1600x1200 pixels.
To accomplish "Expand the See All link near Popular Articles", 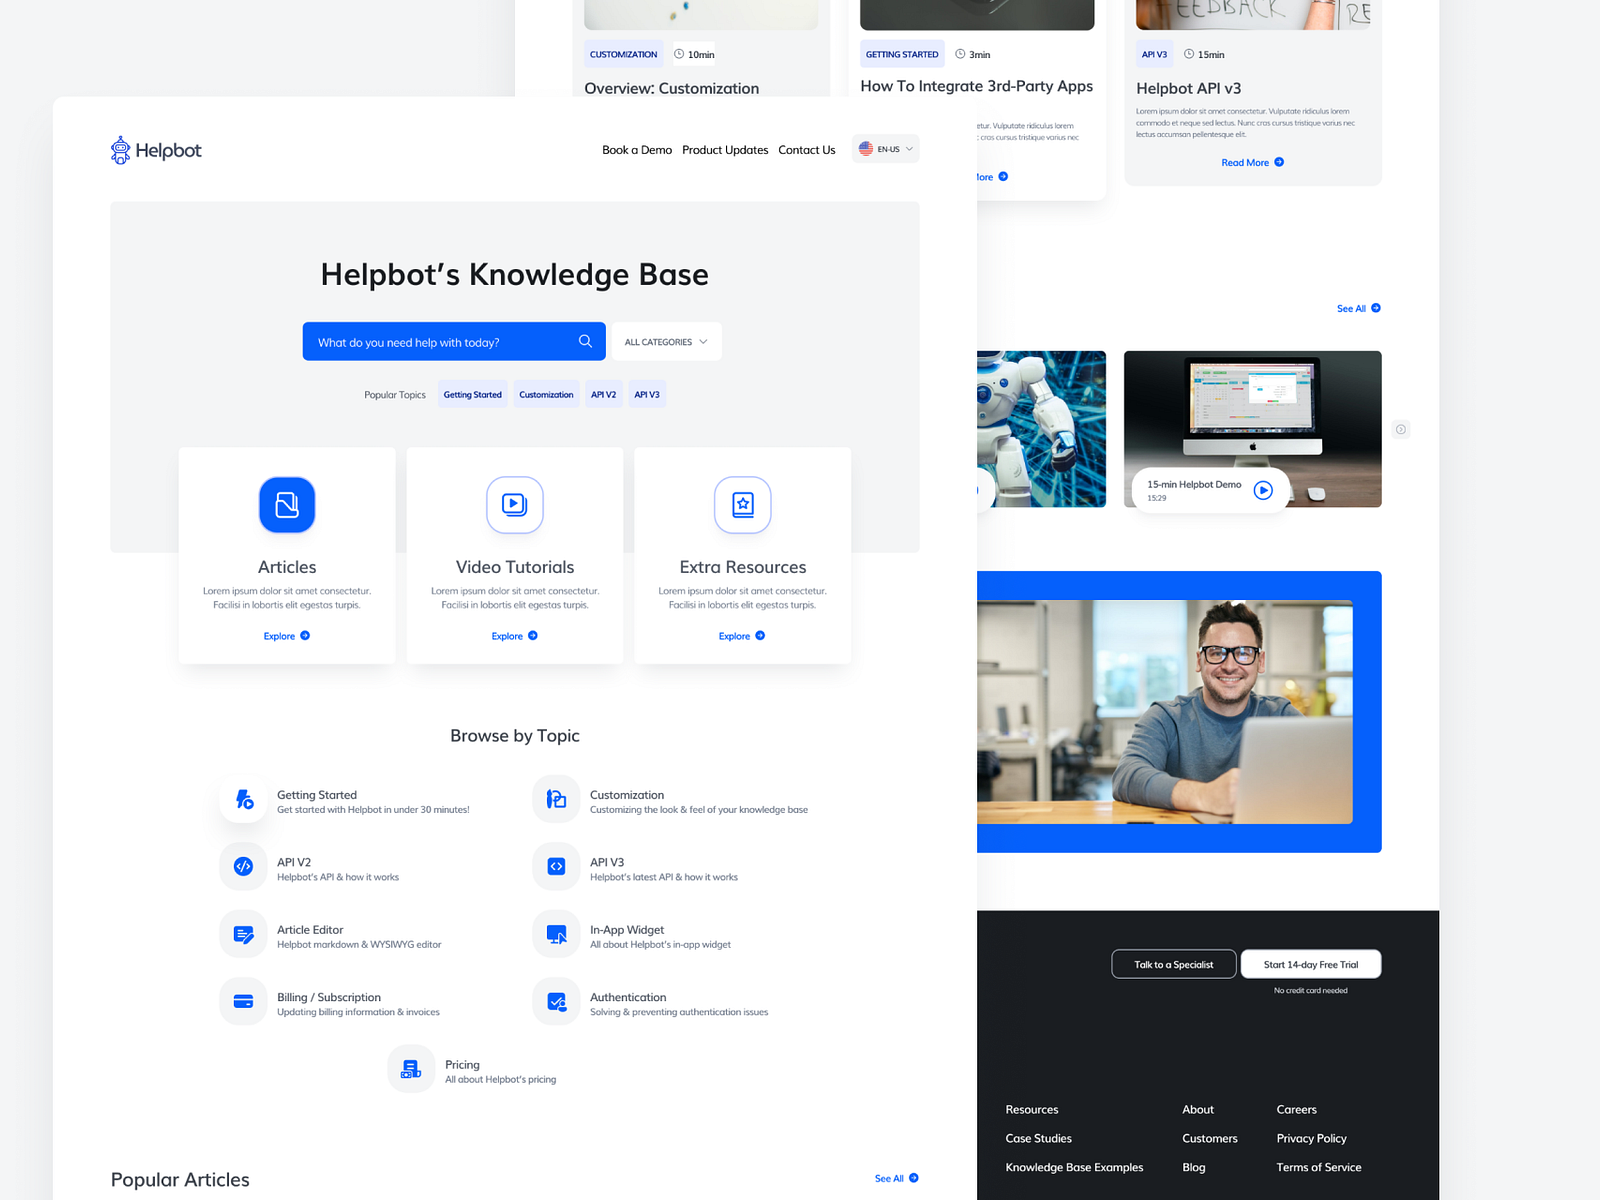I will (894, 1178).
